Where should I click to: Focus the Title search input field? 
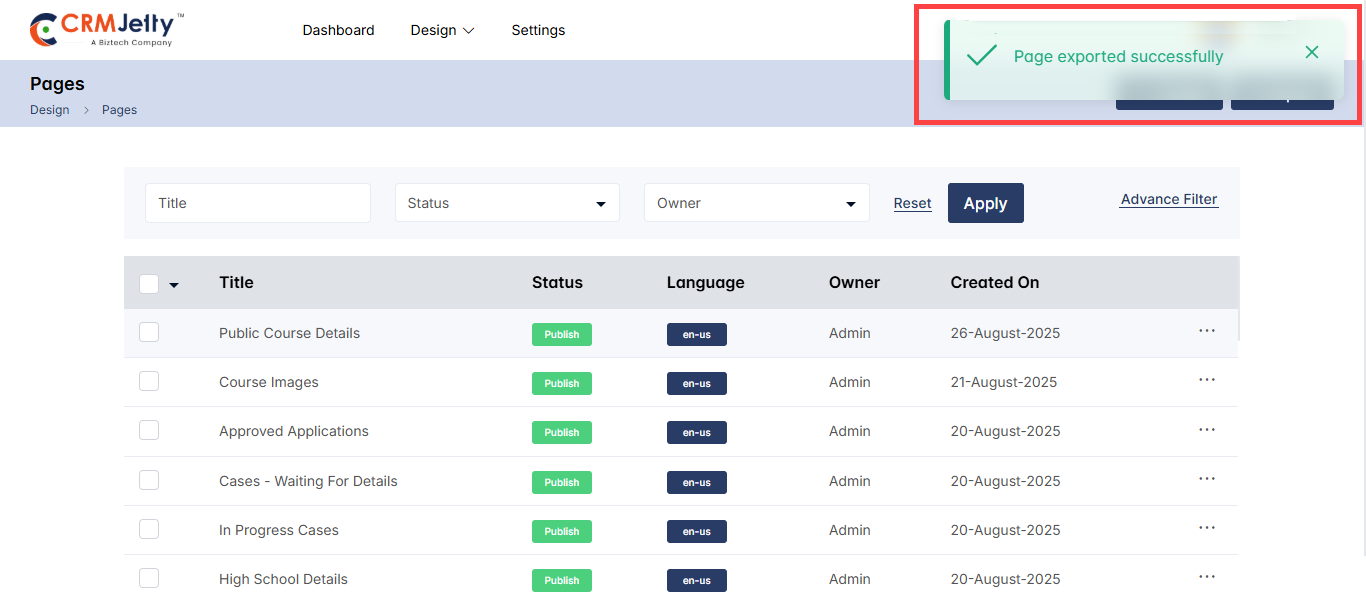point(258,203)
